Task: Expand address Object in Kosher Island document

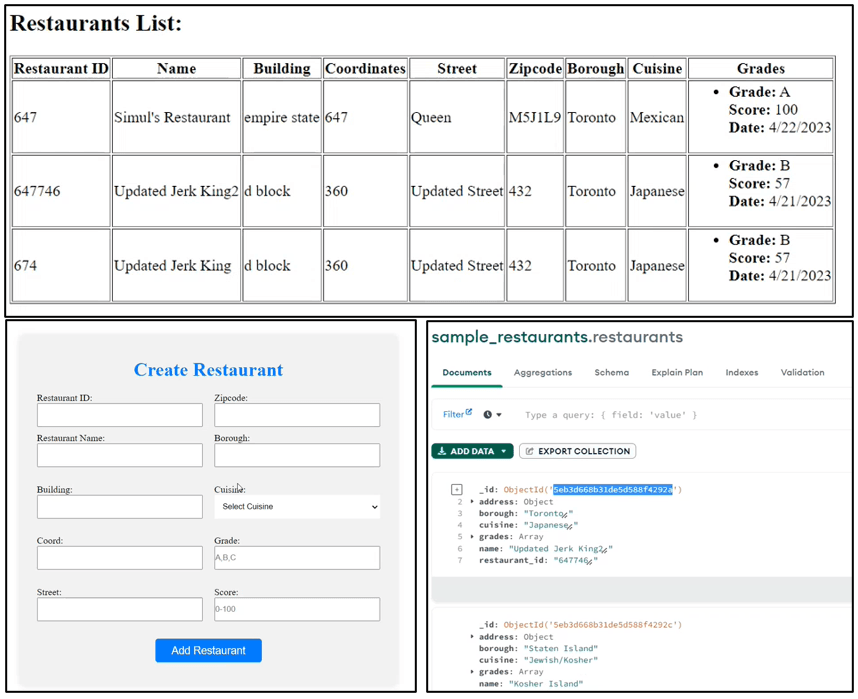Action: (x=472, y=637)
